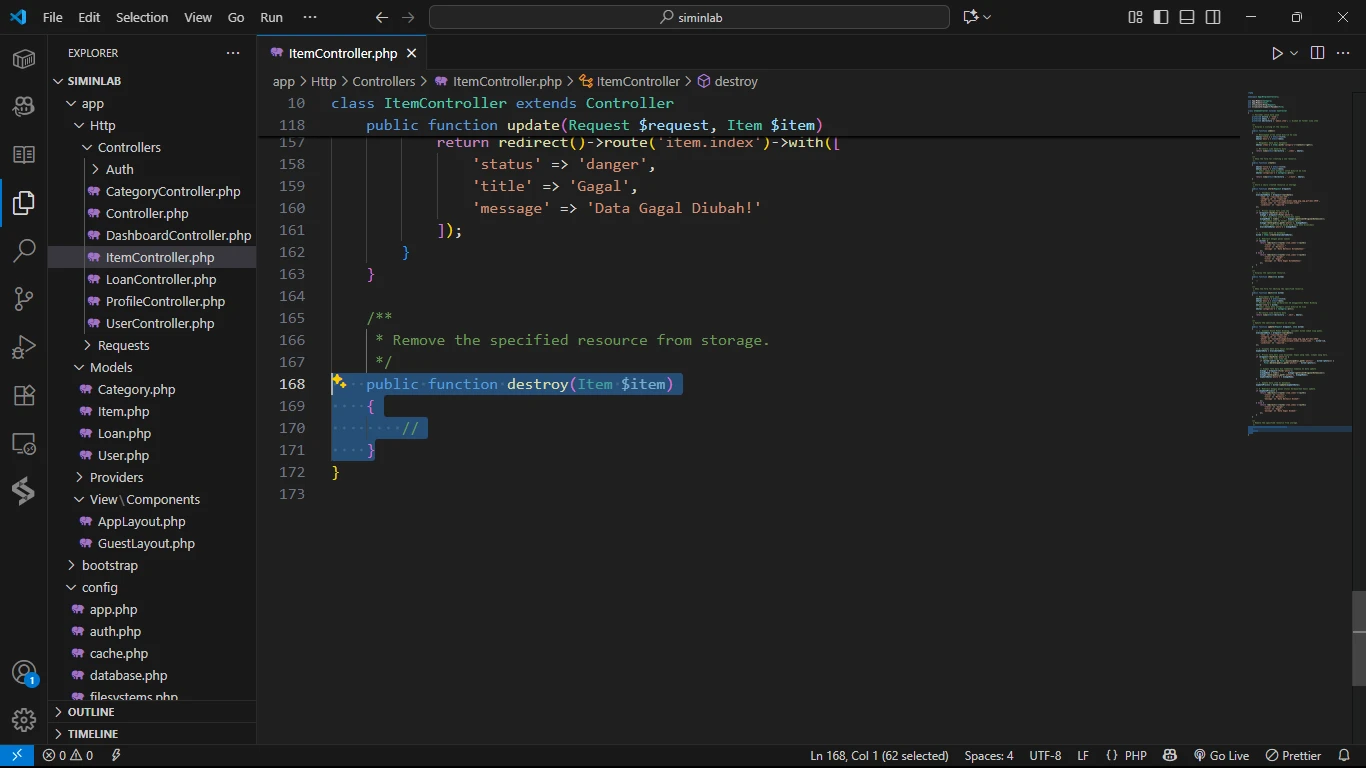Image resolution: width=1366 pixels, height=768 pixels.
Task: Expand the OUTLINE section
Action: click(x=90, y=712)
